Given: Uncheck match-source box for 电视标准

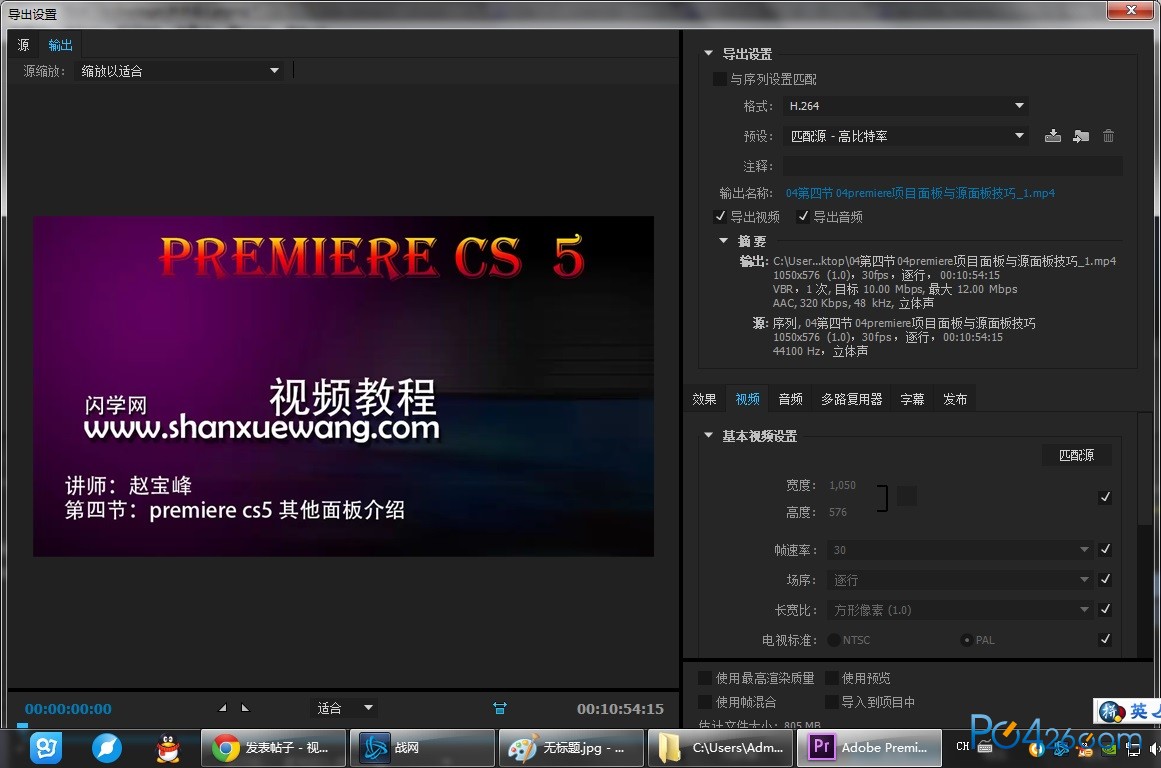Looking at the screenshot, I should point(1105,639).
